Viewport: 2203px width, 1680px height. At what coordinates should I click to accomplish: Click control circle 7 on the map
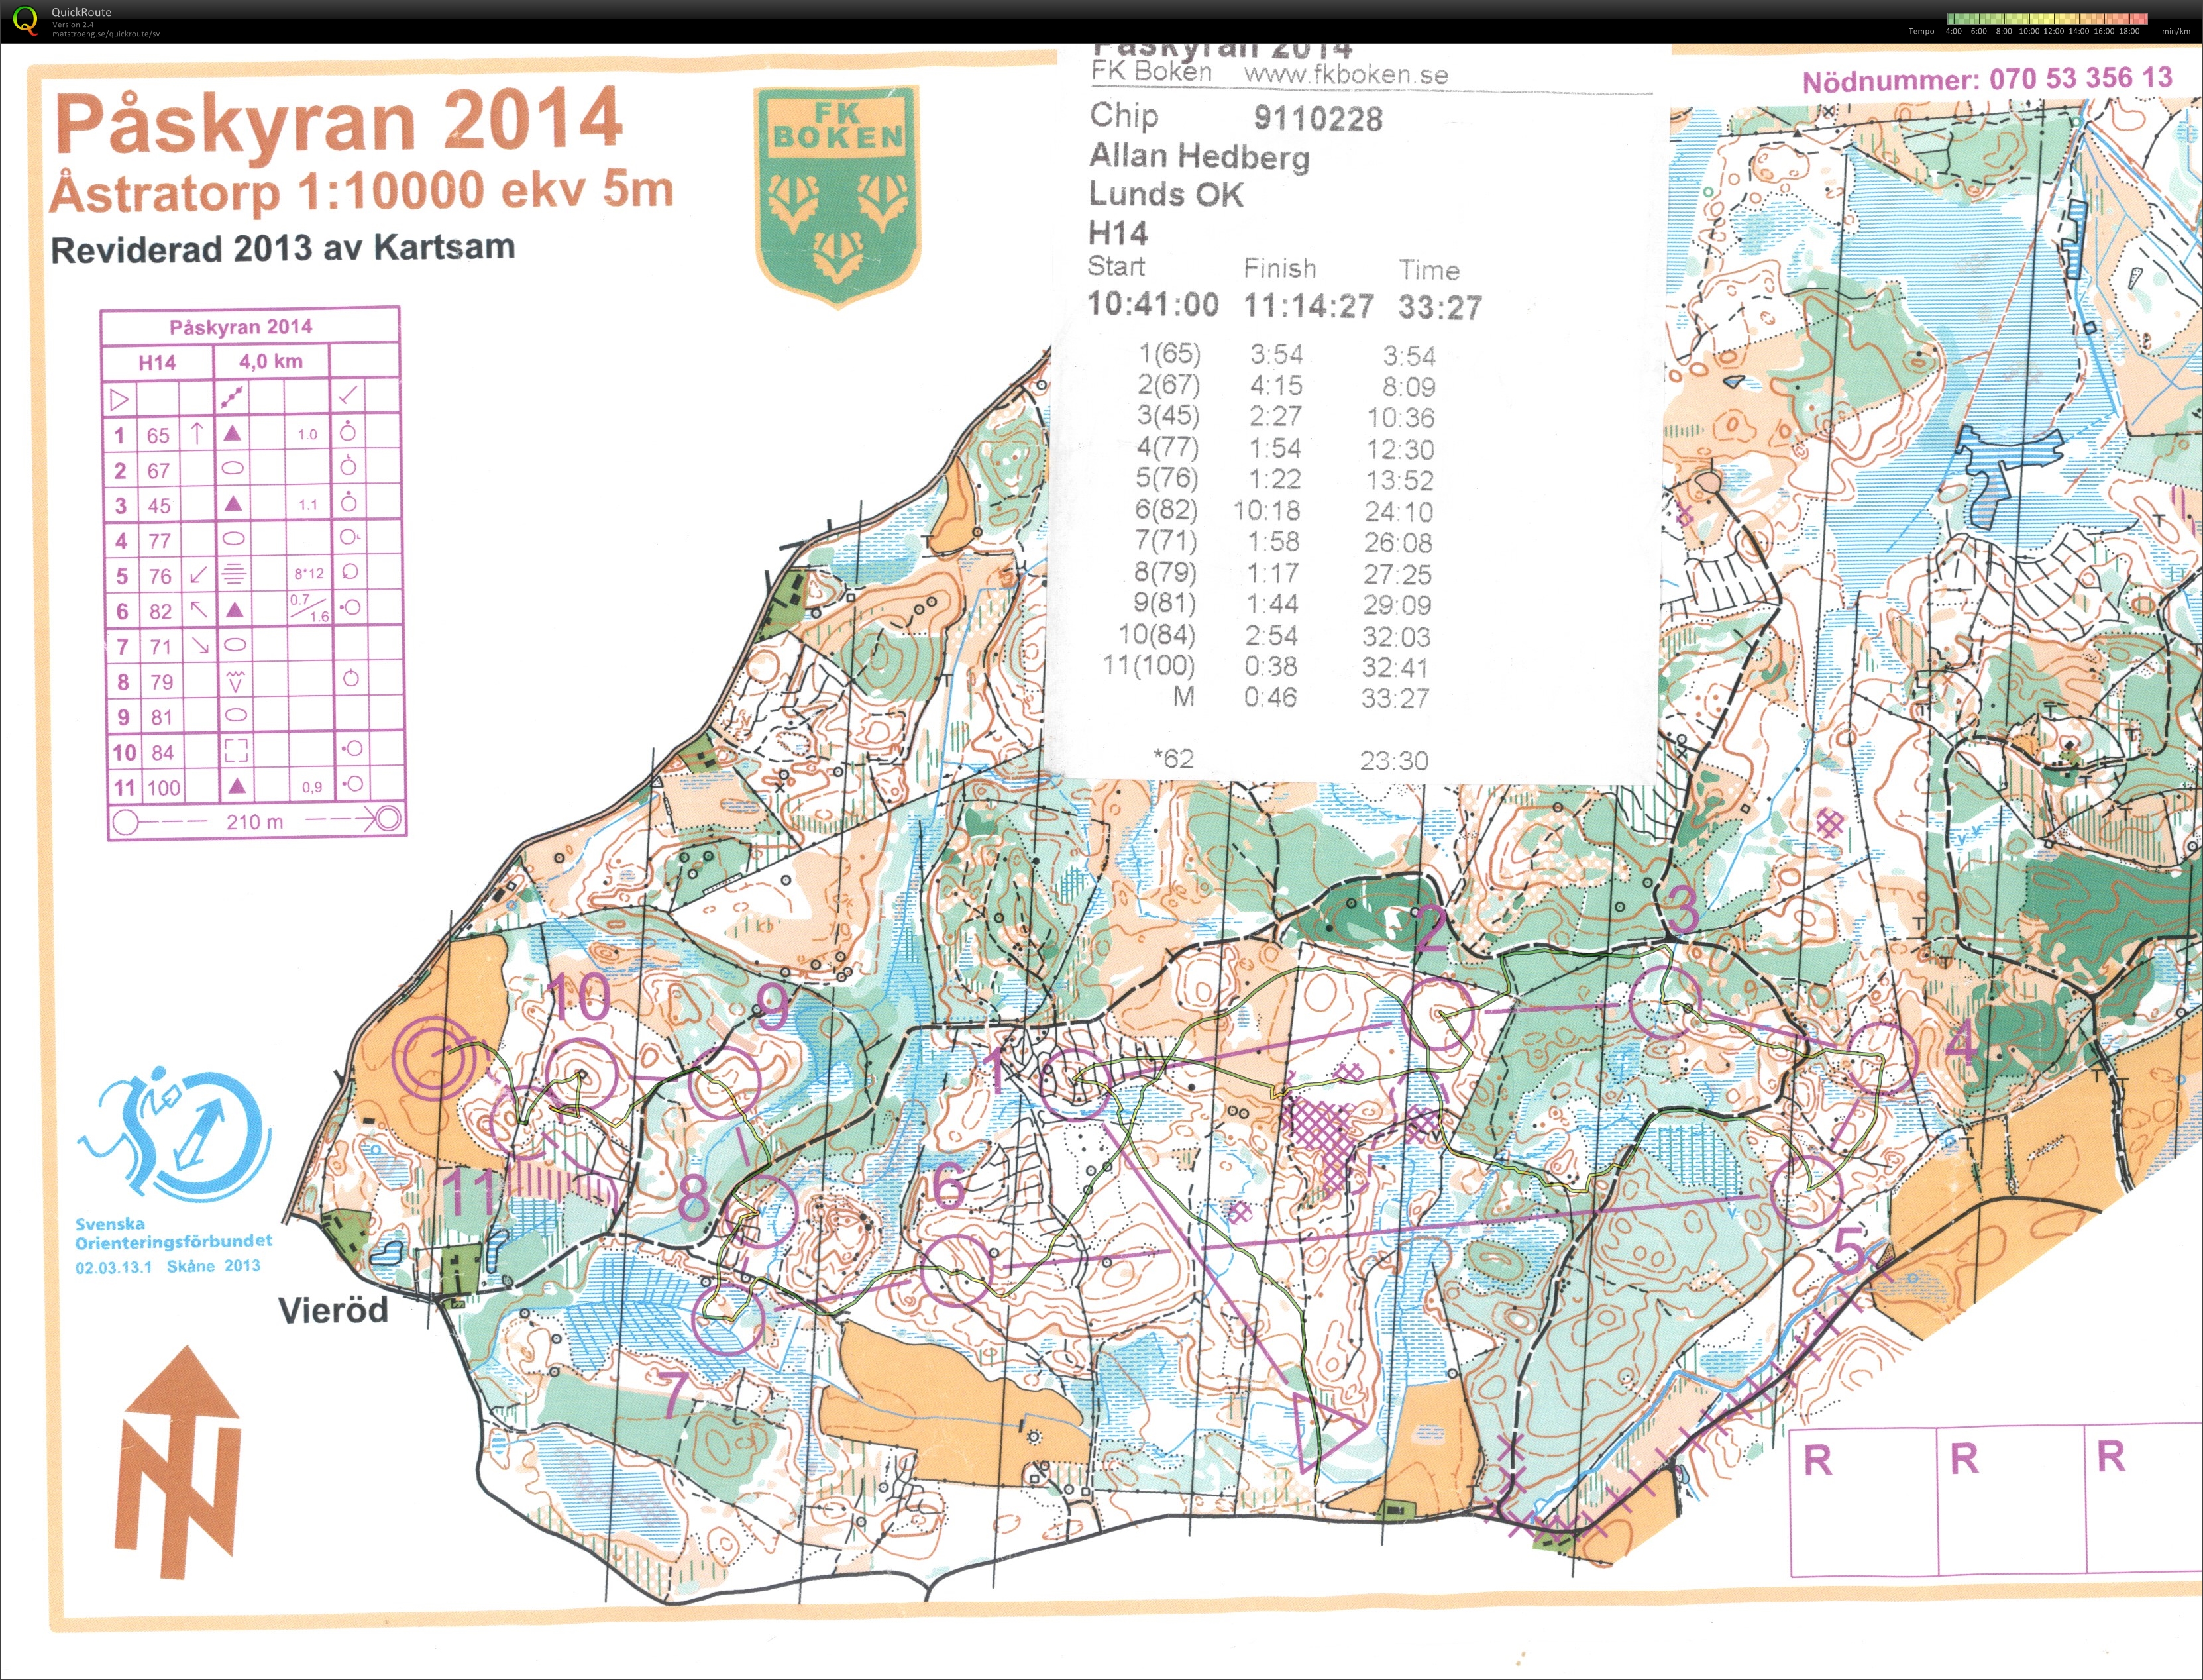(x=728, y=1319)
